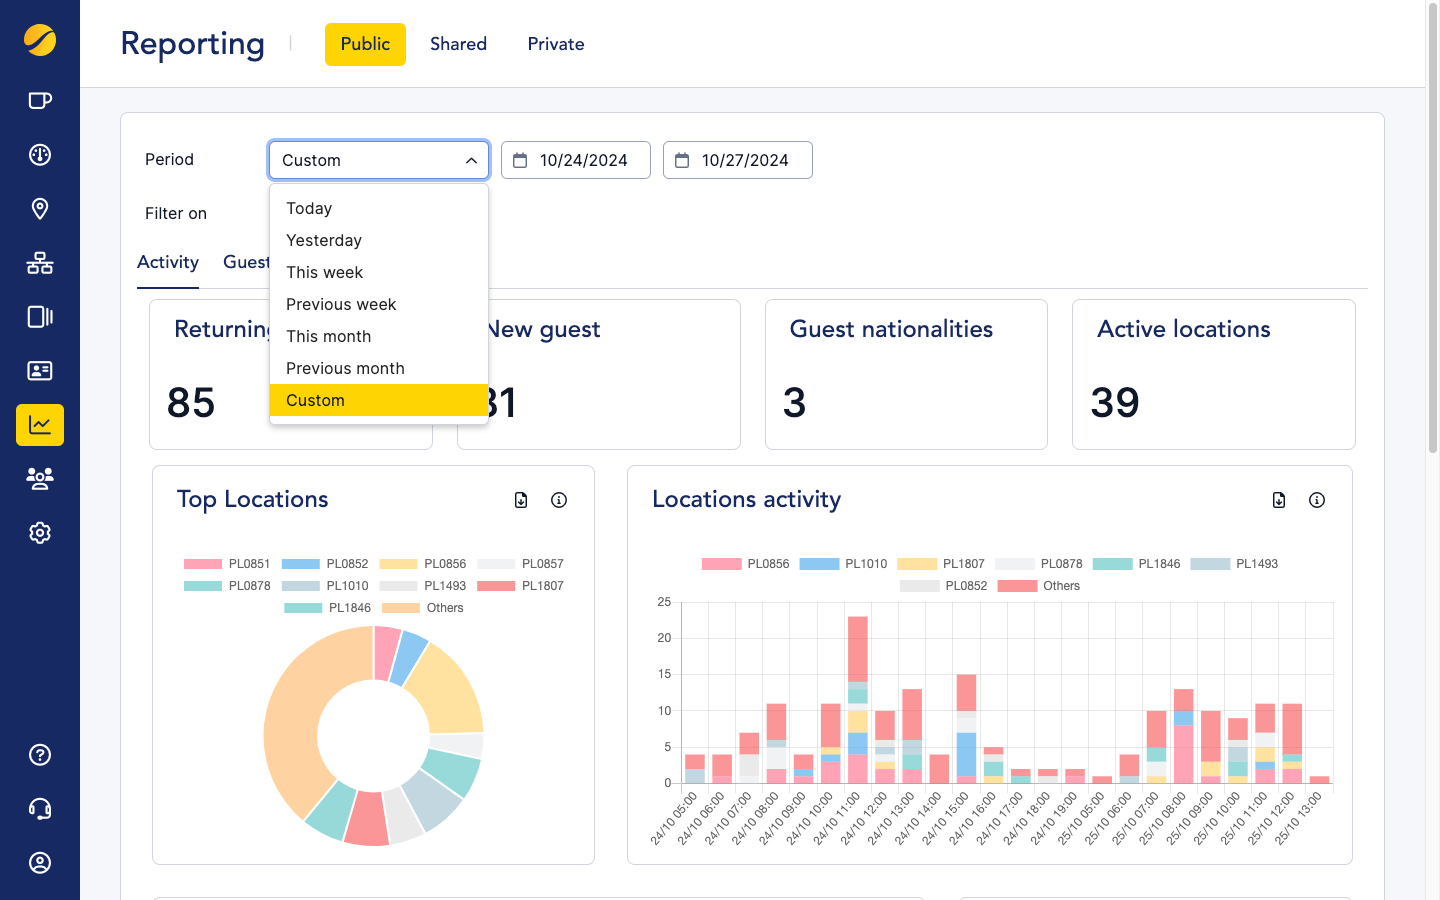
Task: Toggle PL0851 legend in Top Locations
Action: tap(227, 564)
